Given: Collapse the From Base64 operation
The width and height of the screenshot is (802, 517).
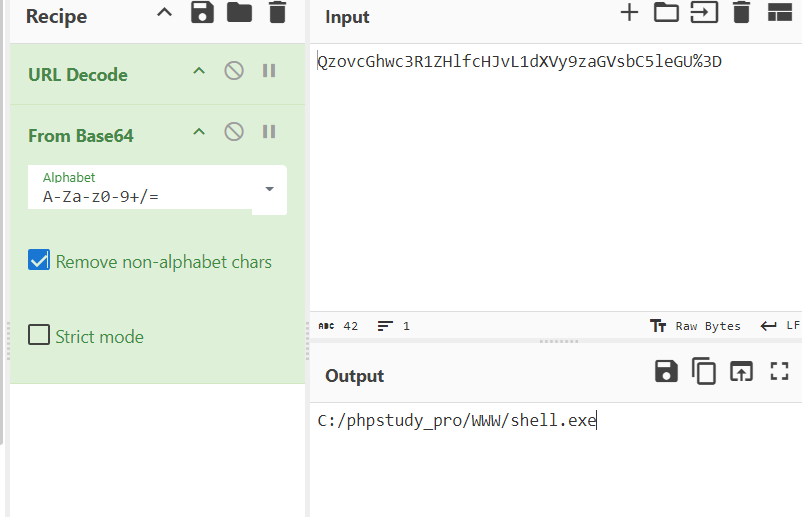Looking at the screenshot, I should tap(199, 132).
